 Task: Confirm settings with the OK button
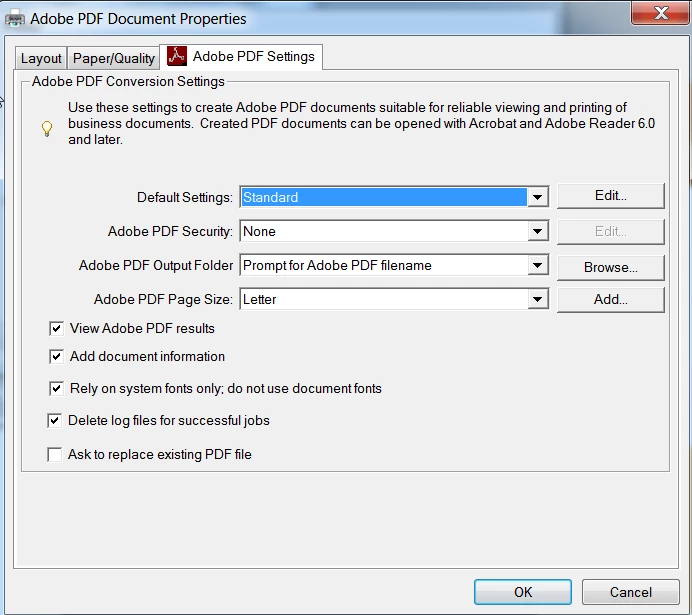[523, 592]
